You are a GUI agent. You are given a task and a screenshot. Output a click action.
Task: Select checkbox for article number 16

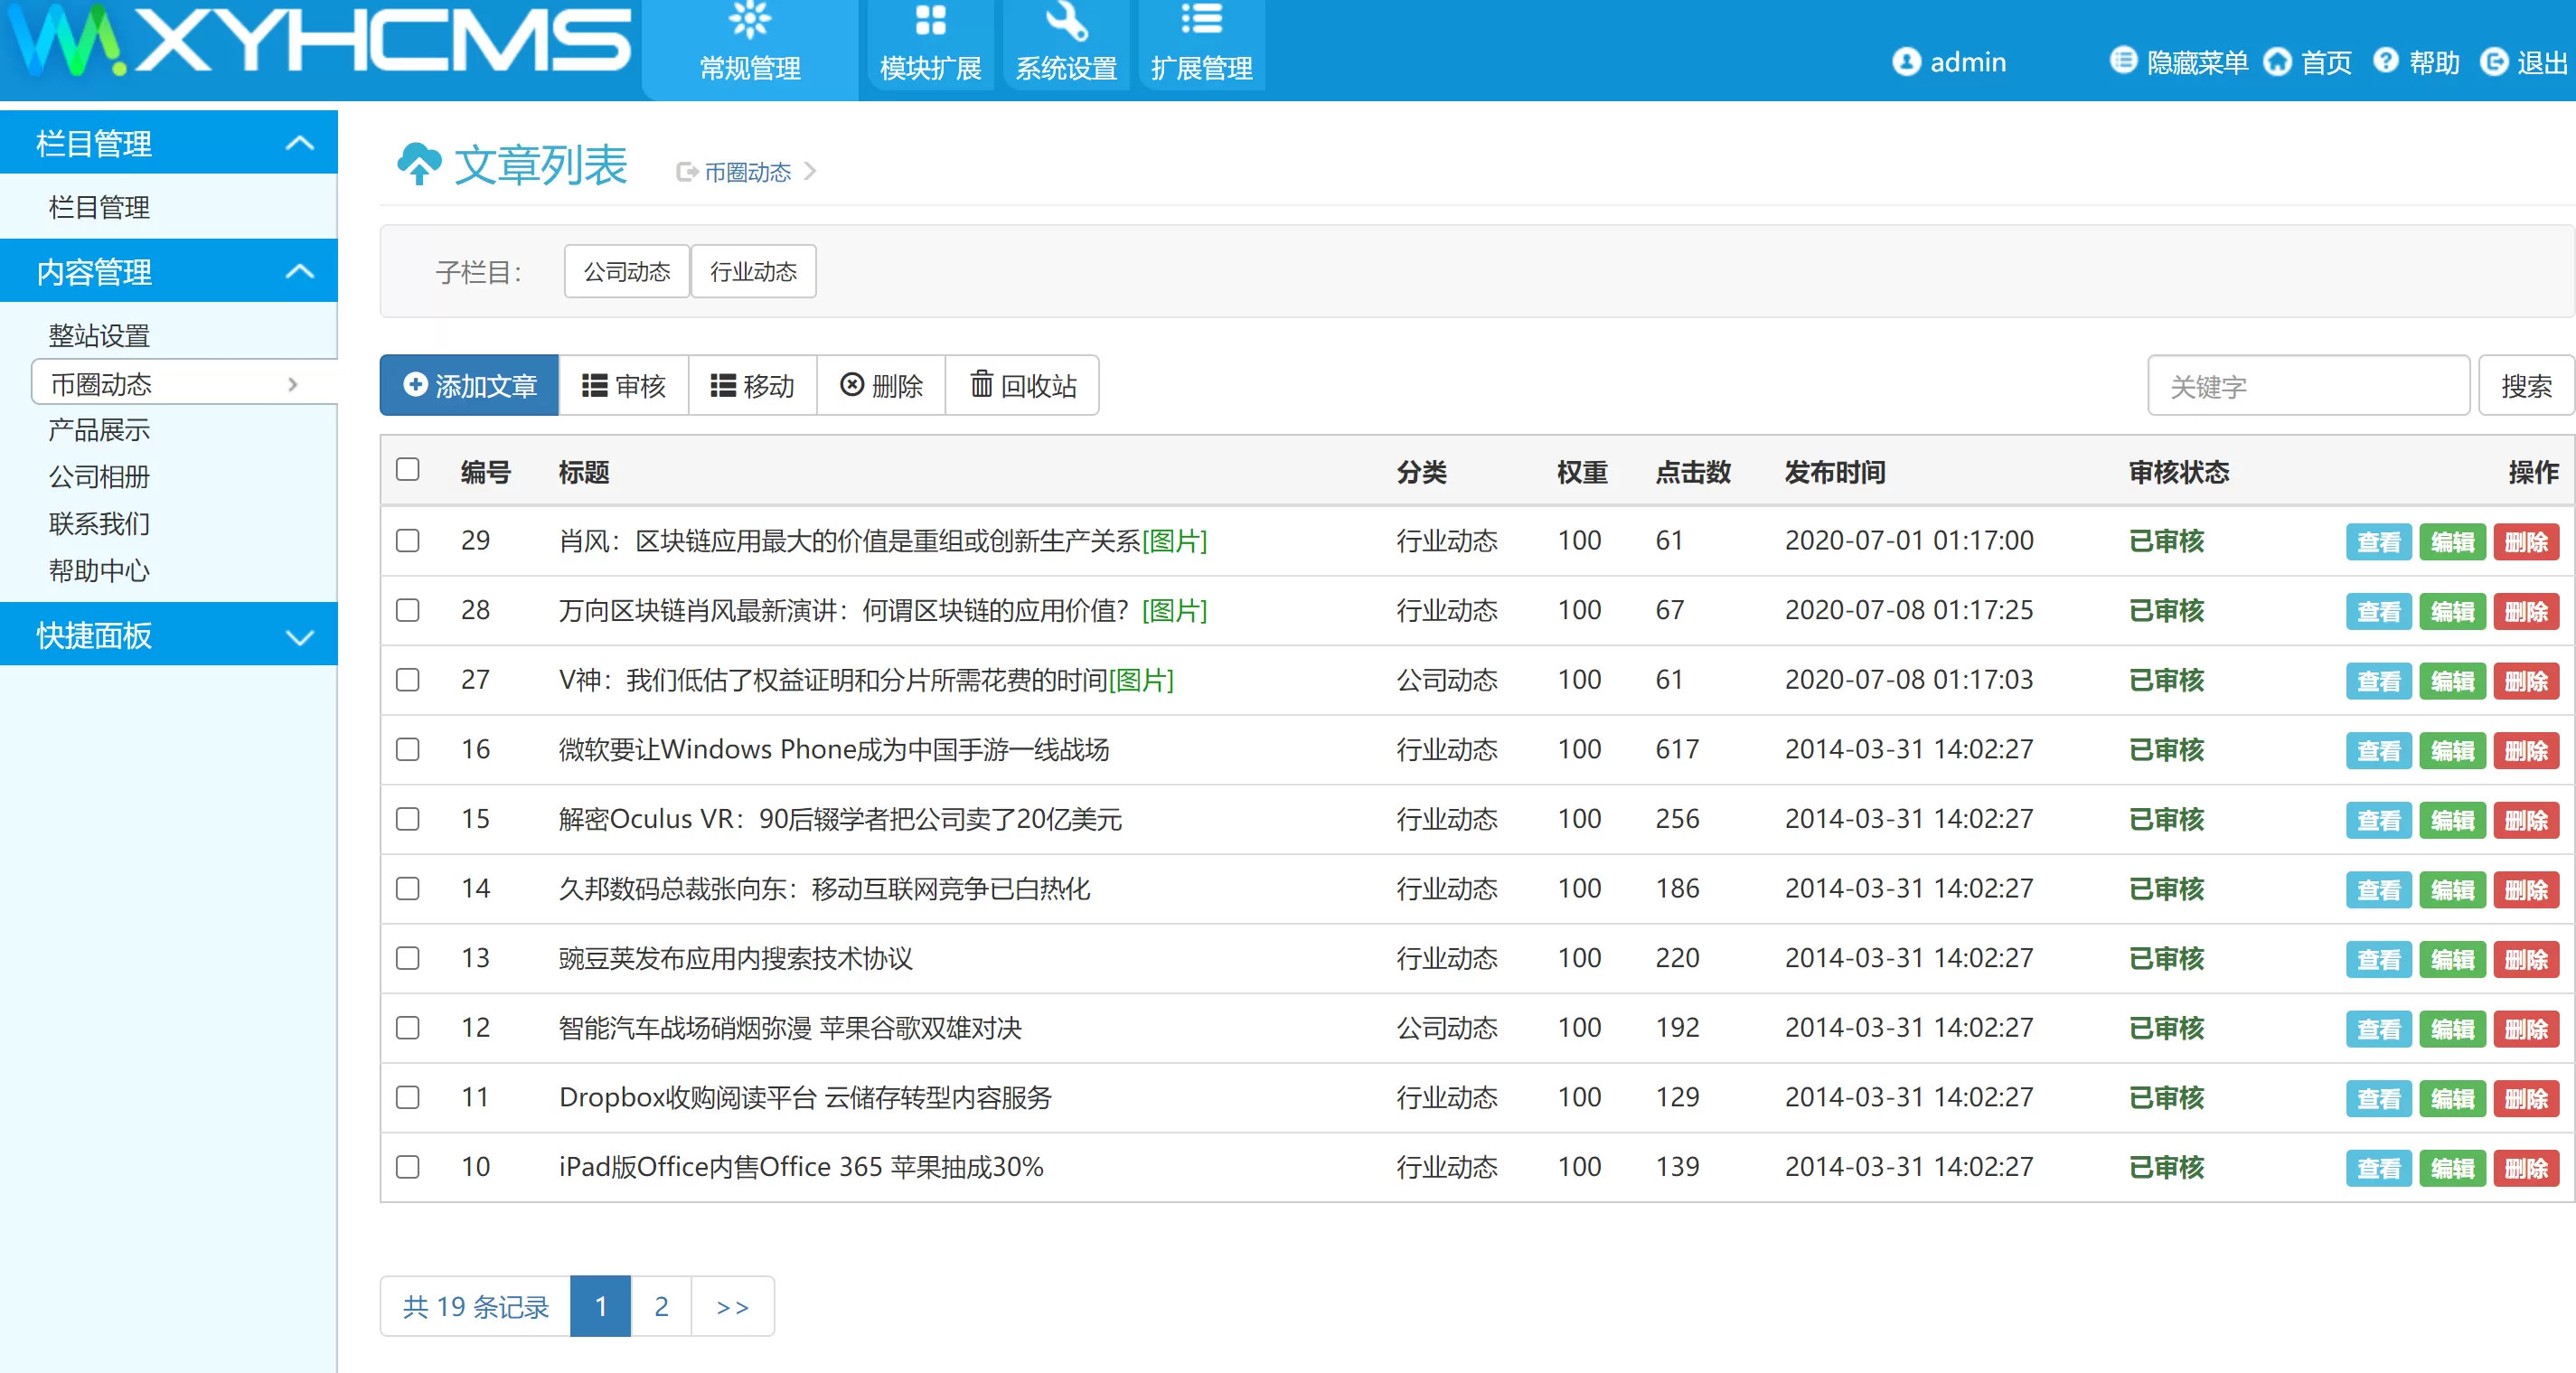[407, 749]
